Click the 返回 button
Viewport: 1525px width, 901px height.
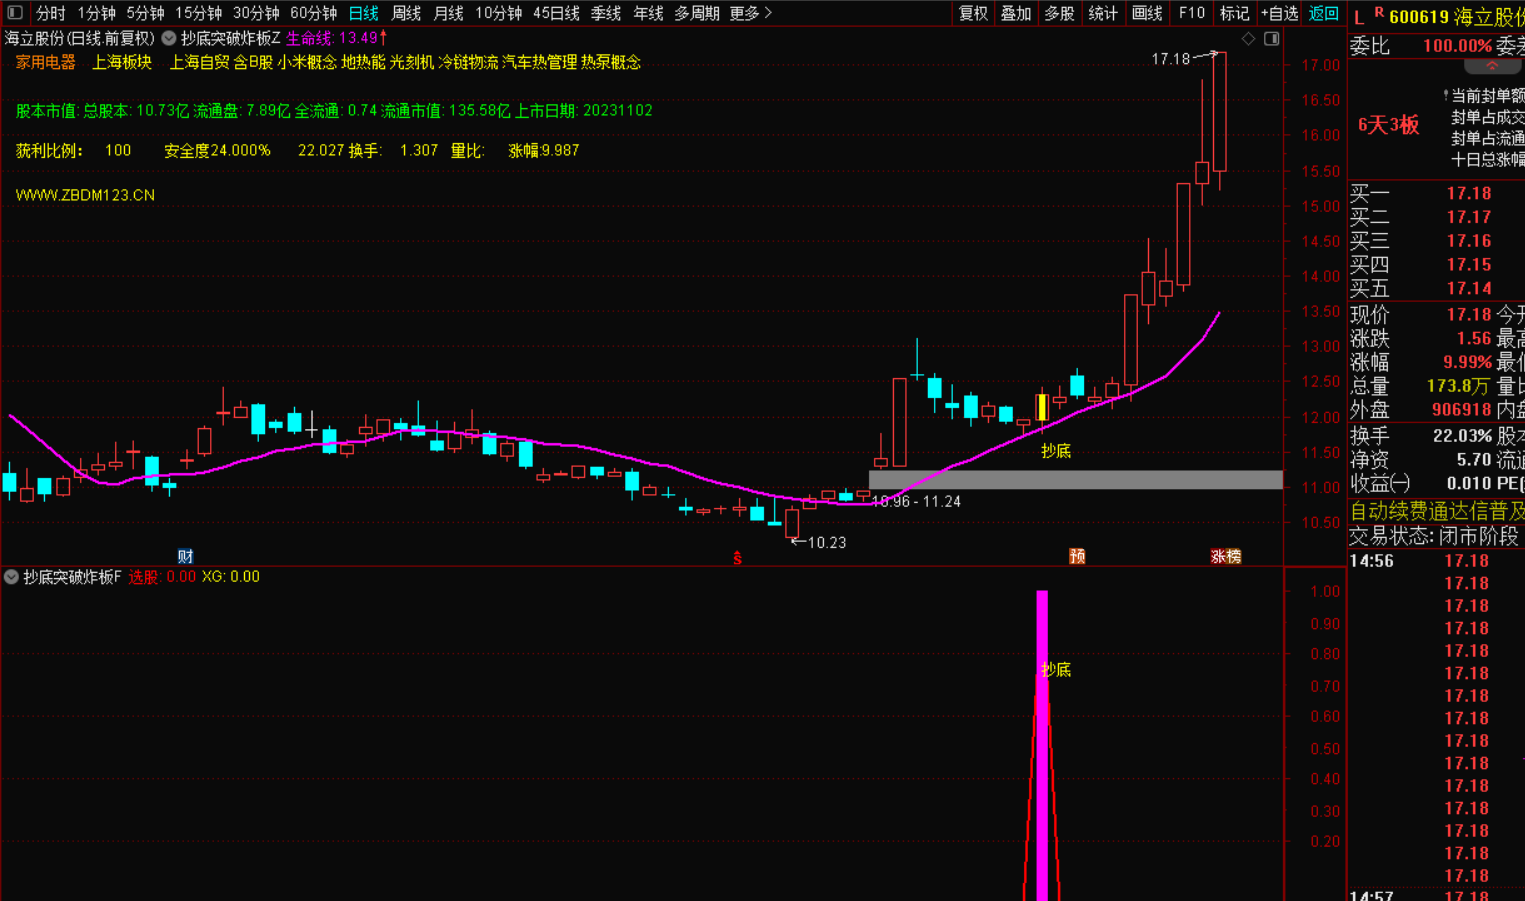pyautogui.click(x=1323, y=13)
